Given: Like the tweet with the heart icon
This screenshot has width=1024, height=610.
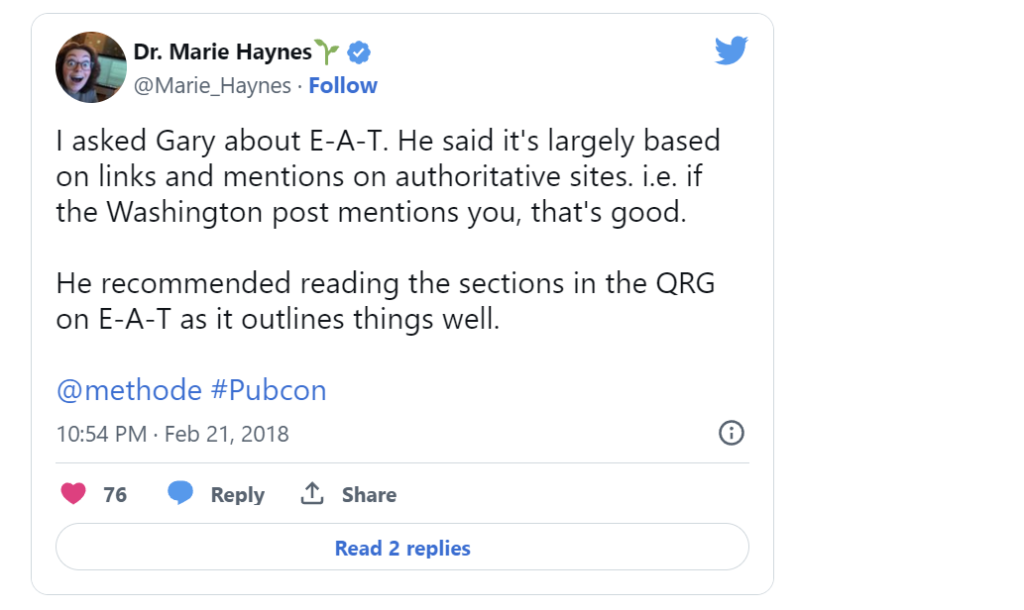Looking at the screenshot, I should pos(73,494).
